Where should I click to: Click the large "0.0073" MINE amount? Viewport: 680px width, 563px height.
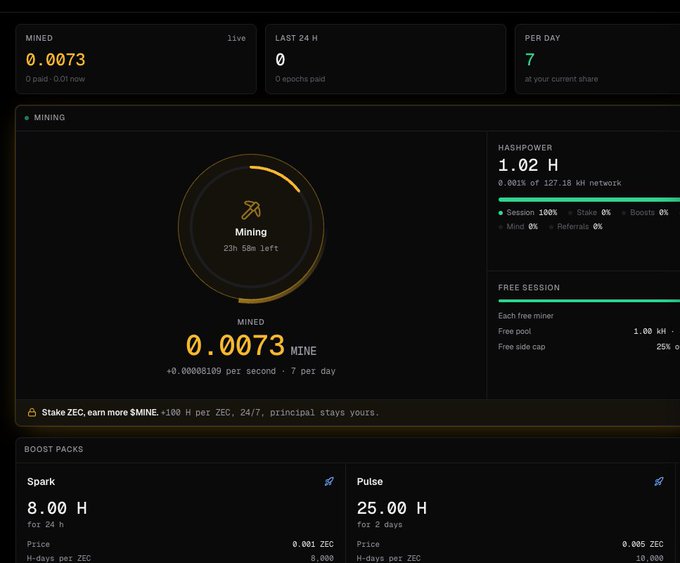[x=235, y=345]
